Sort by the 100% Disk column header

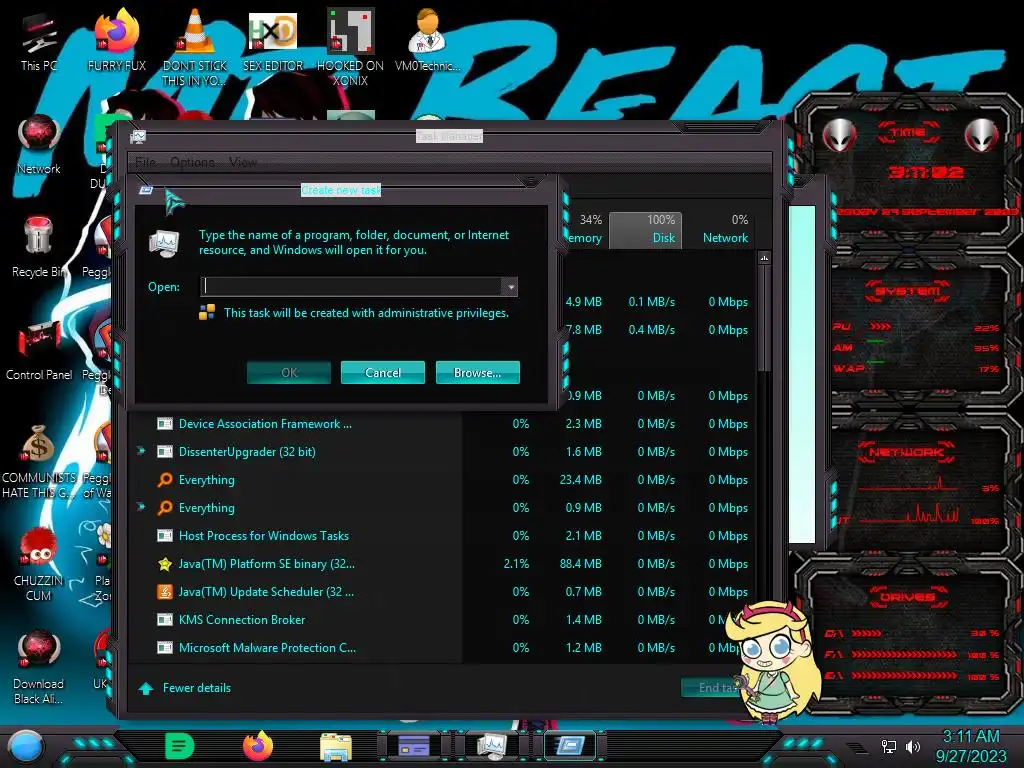pyautogui.click(x=646, y=230)
